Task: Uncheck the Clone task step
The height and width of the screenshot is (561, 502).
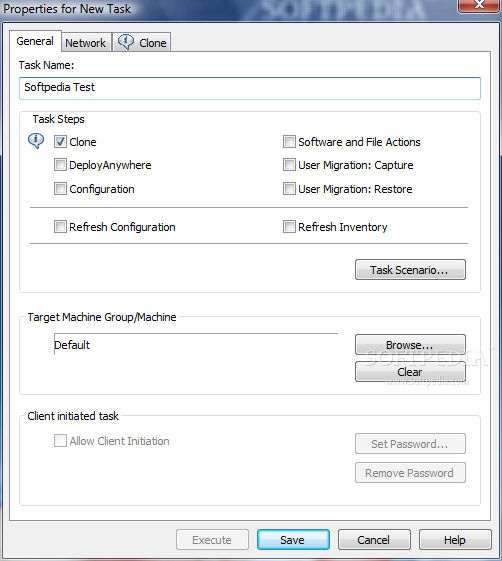Action: click(x=60, y=142)
